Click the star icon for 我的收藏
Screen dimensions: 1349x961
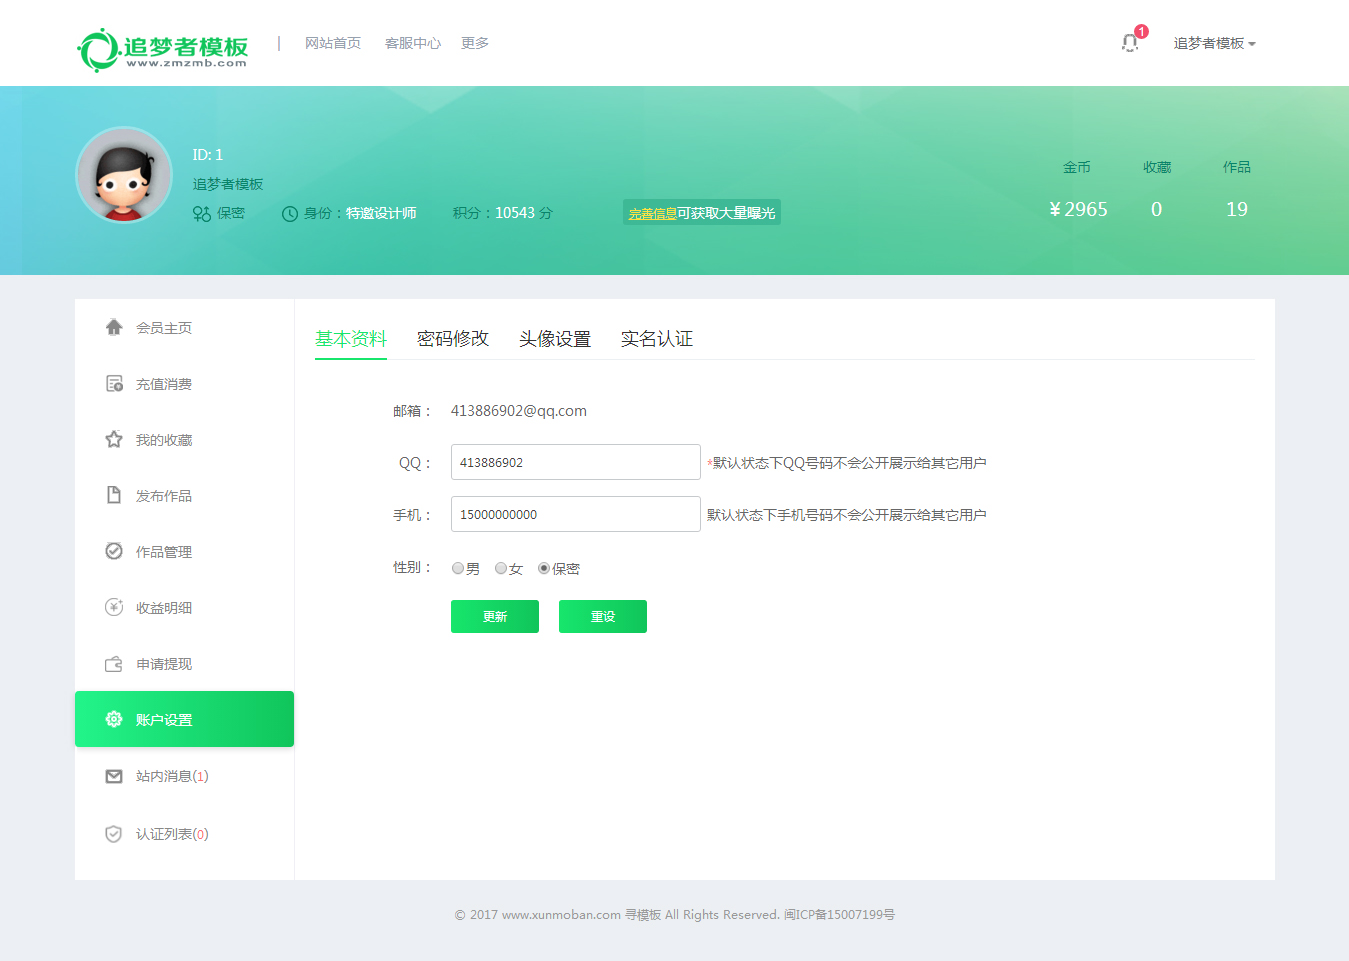(x=114, y=440)
